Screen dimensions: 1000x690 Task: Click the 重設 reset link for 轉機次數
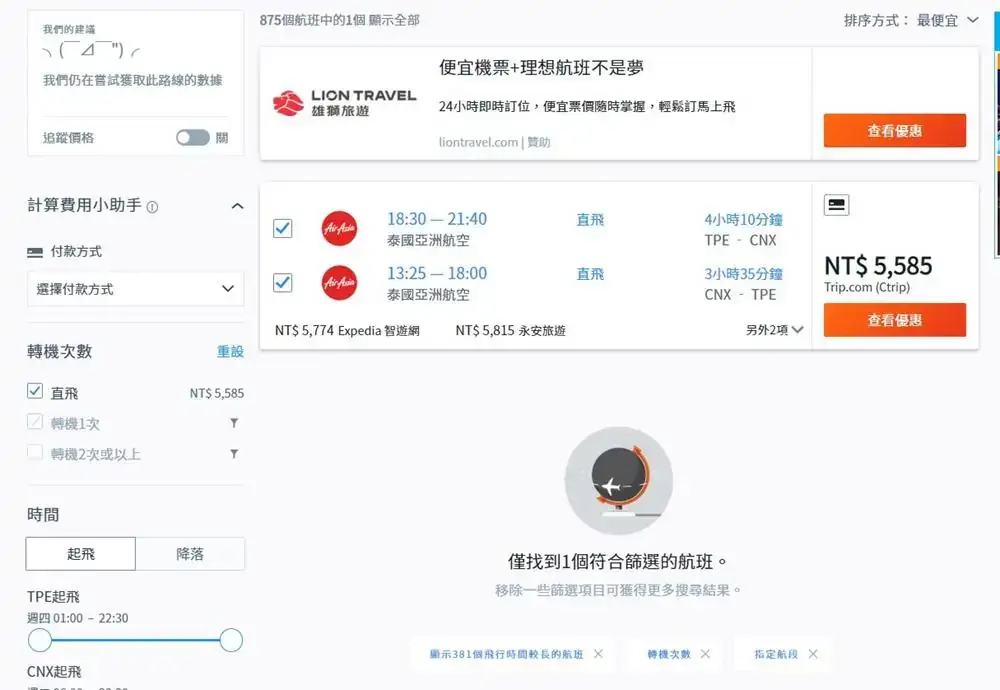230,351
